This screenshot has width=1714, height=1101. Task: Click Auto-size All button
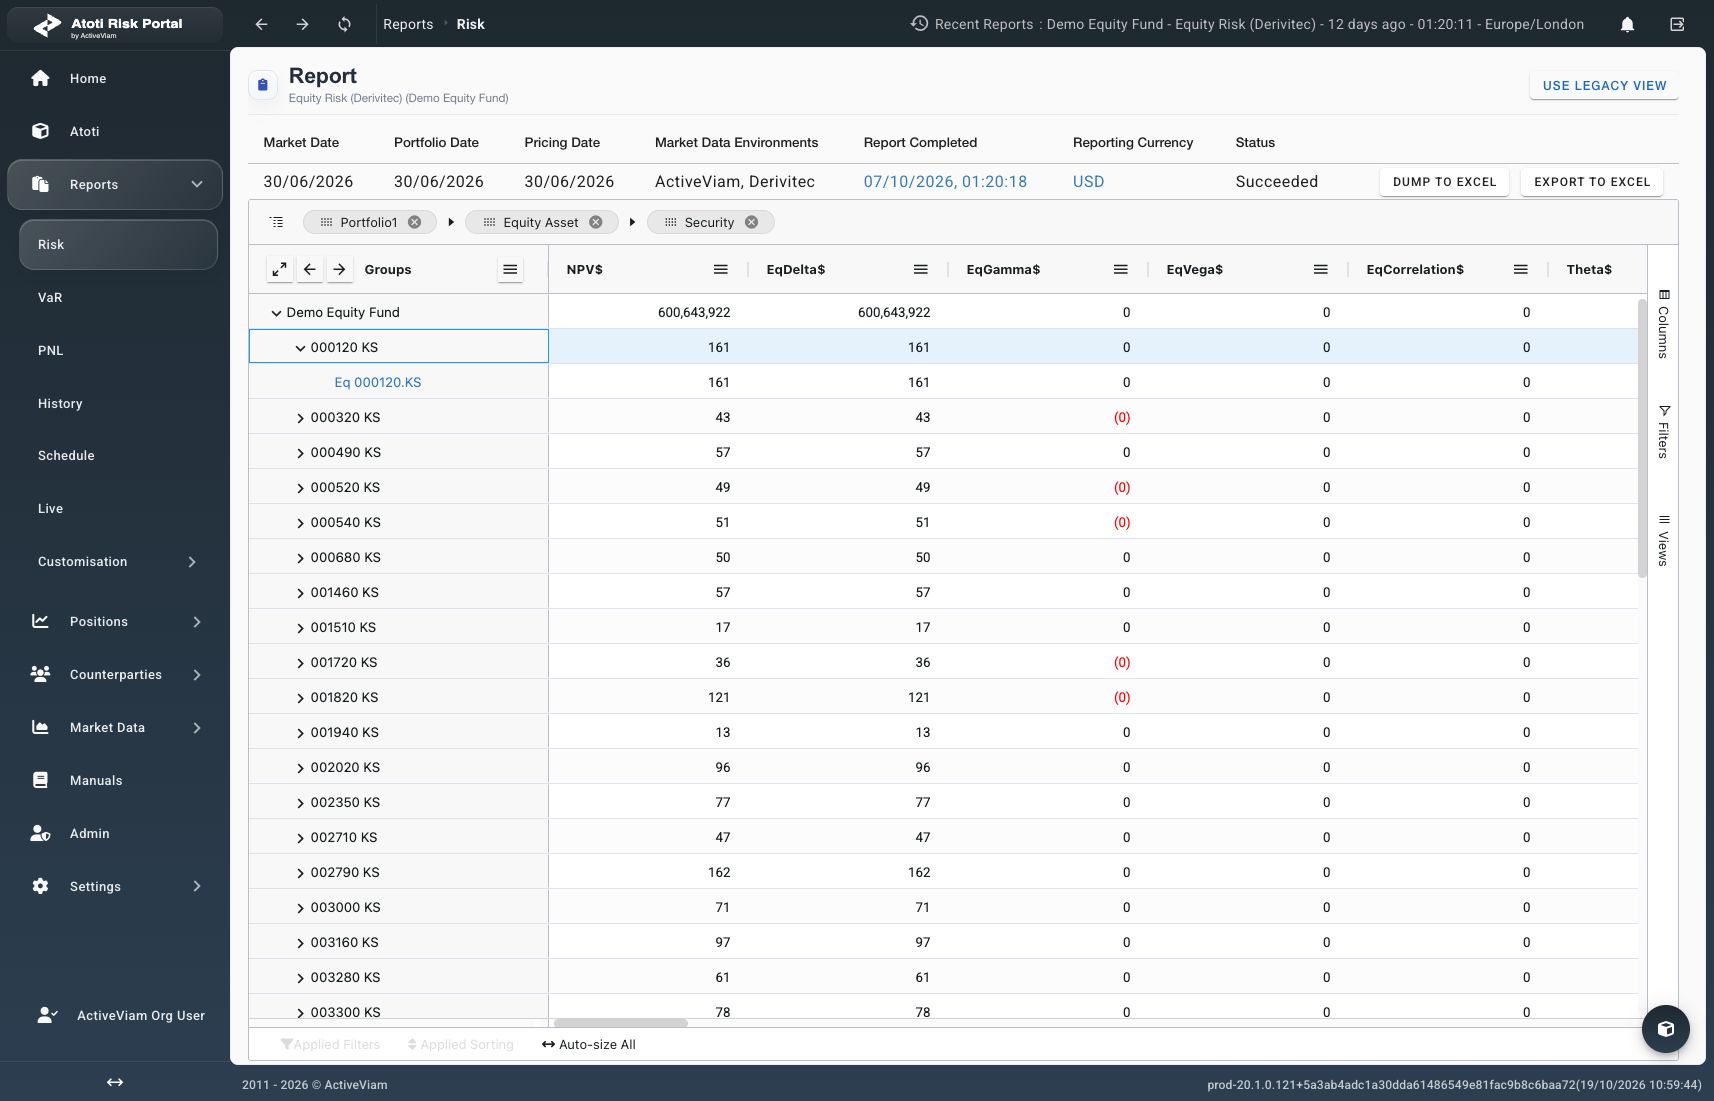[588, 1045]
